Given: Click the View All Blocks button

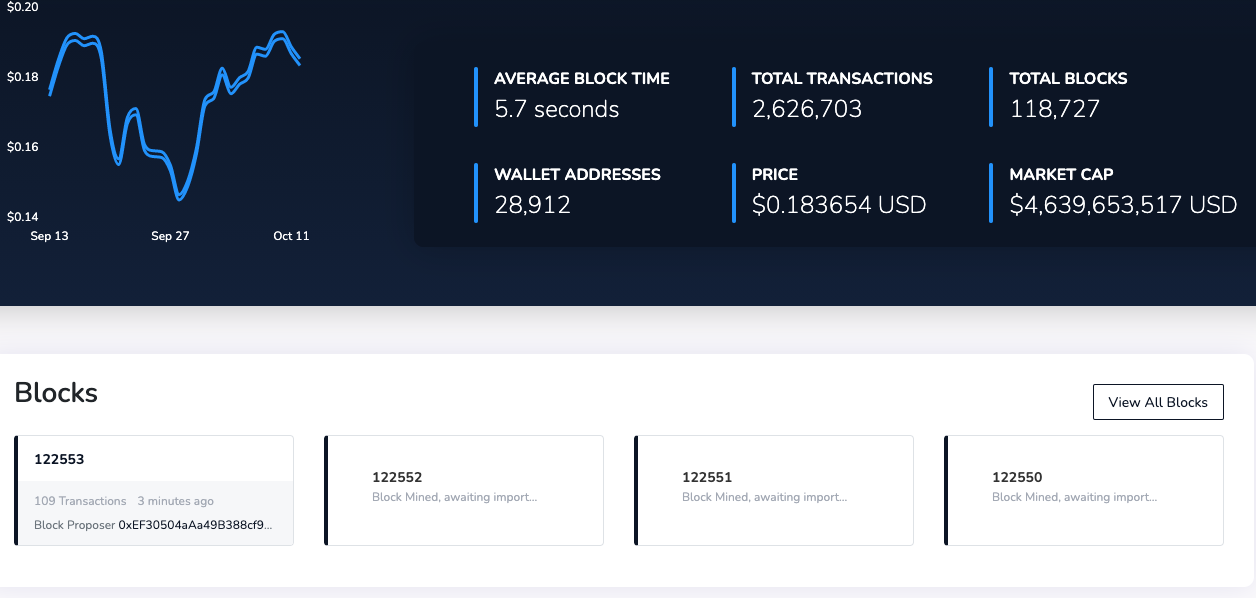Looking at the screenshot, I should pyautogui.click(x=1158, y=402).
